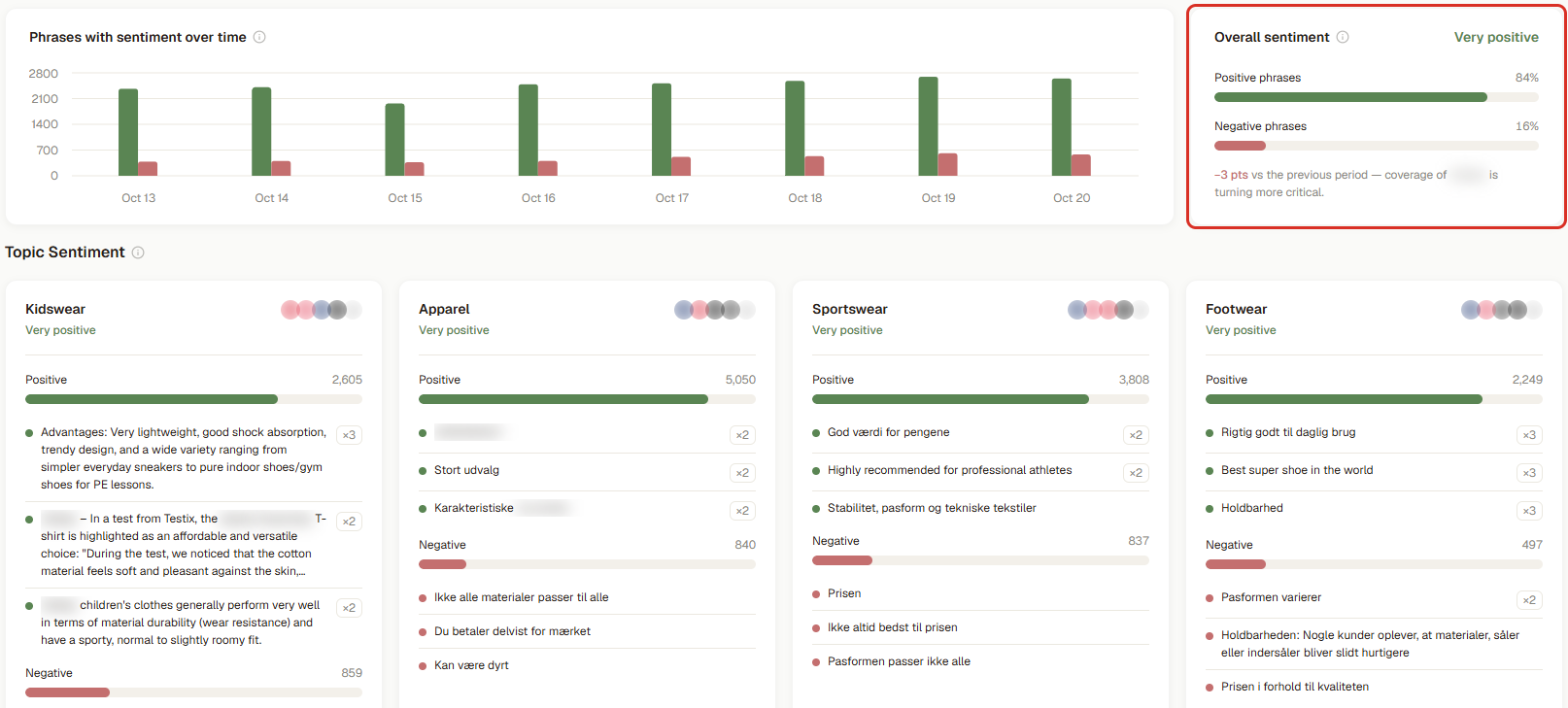The height and width of the screenshot is (708, 1568).
Task: Open the Sportswear card source avatars
Action: coord(1109,310)
